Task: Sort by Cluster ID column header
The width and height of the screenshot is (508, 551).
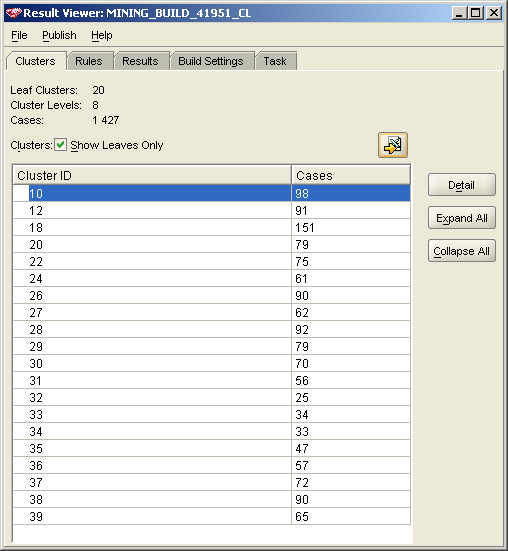Action: tap(152, 175)
